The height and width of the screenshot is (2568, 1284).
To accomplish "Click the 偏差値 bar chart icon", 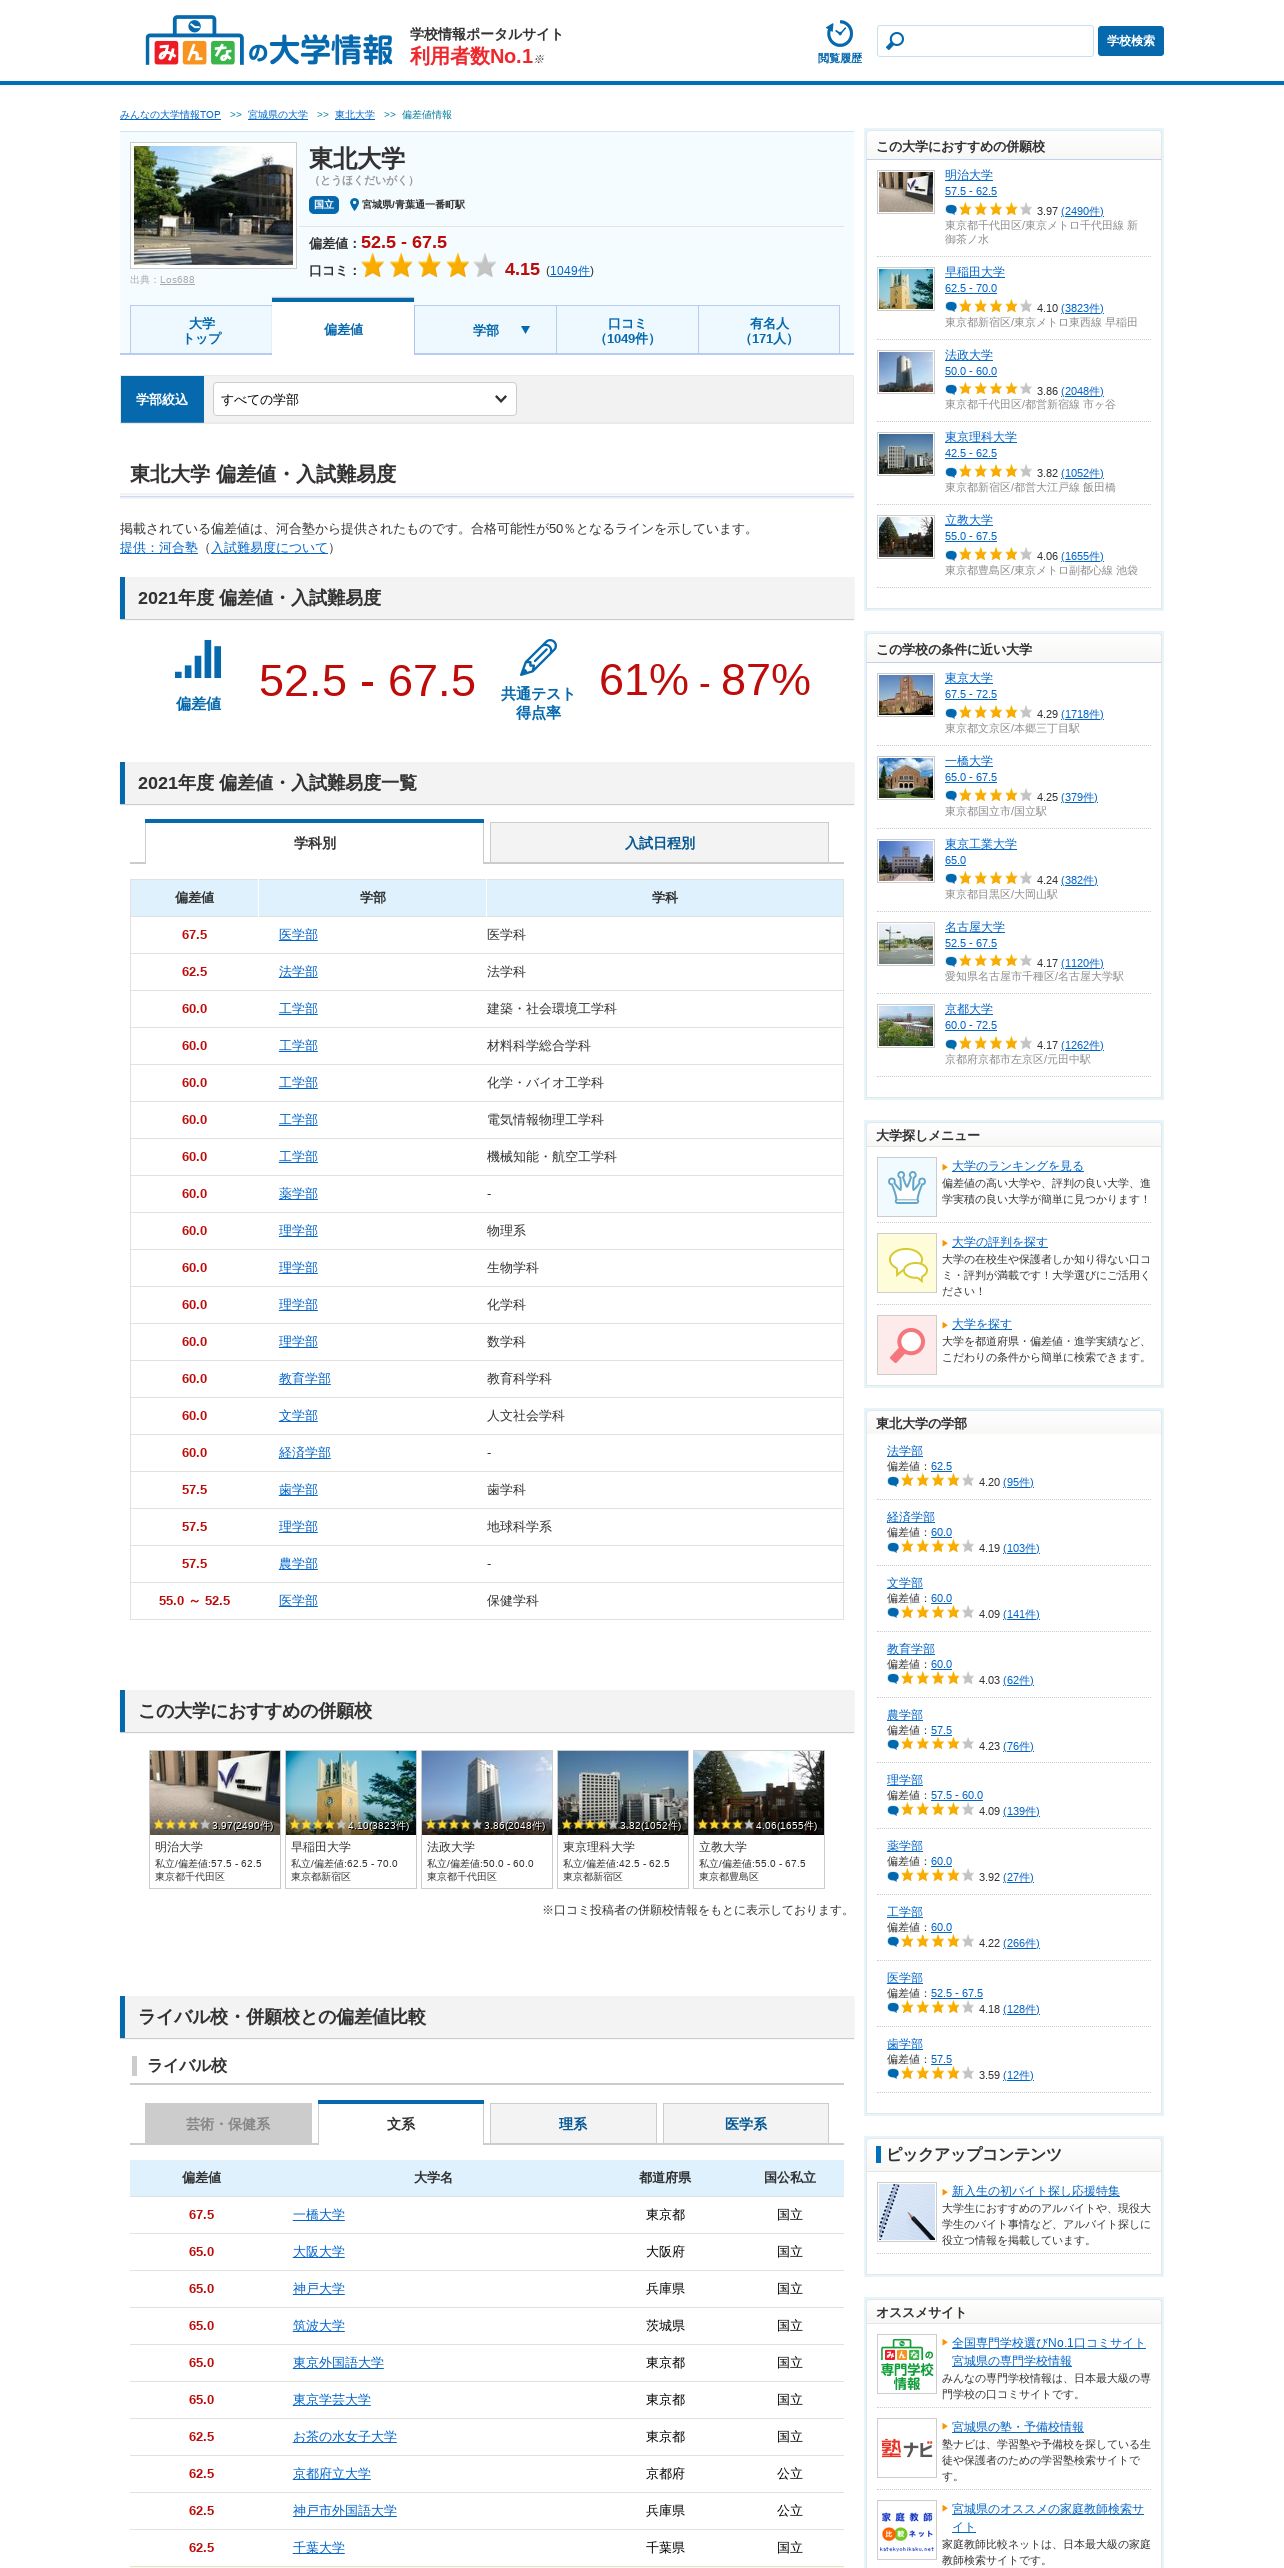I will pos(198,661).
